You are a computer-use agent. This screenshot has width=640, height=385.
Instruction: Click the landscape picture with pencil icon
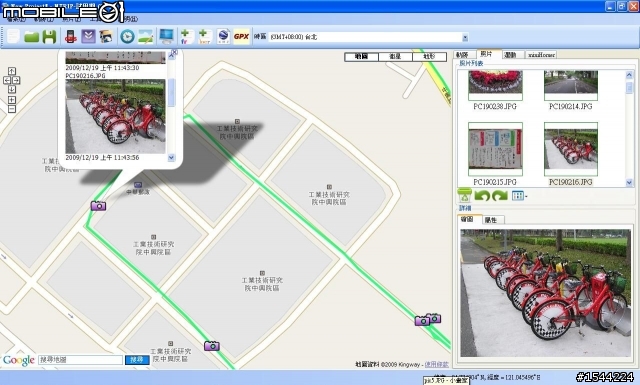click(146, 37)
